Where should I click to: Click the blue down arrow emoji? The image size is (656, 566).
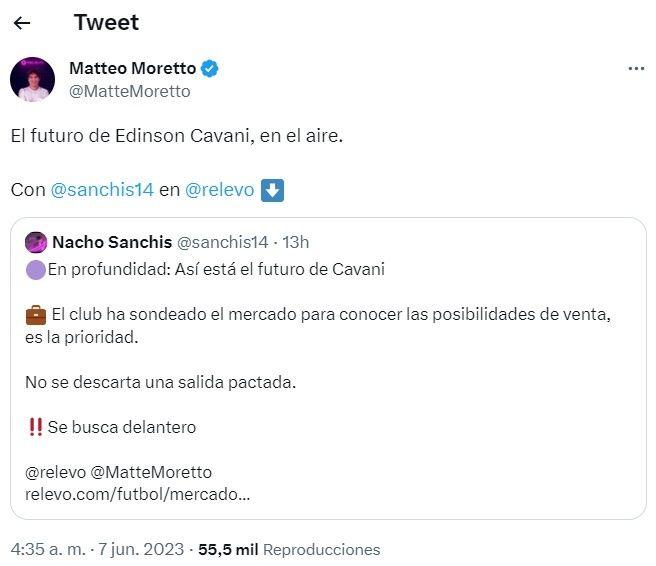pos(272,190)
